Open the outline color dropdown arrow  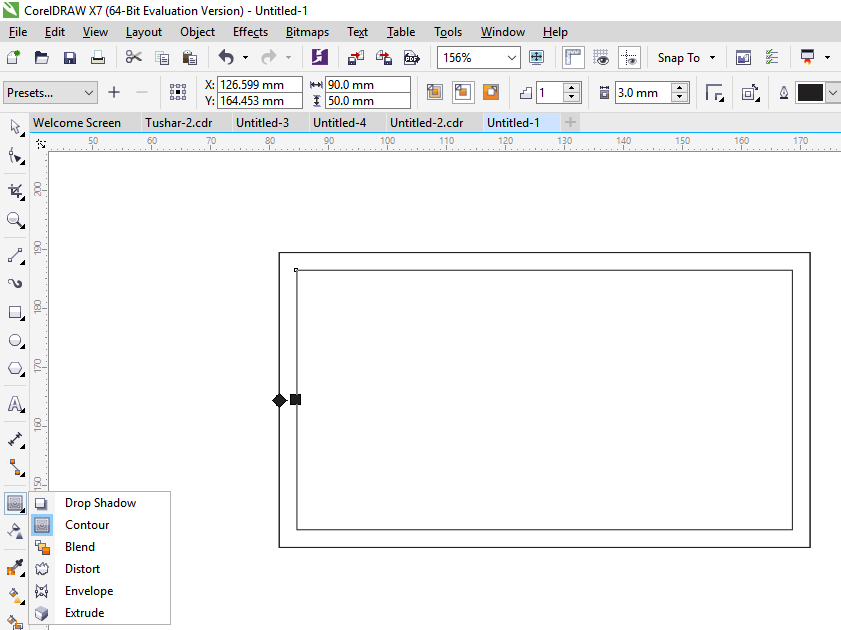click(x=832, y=93)
